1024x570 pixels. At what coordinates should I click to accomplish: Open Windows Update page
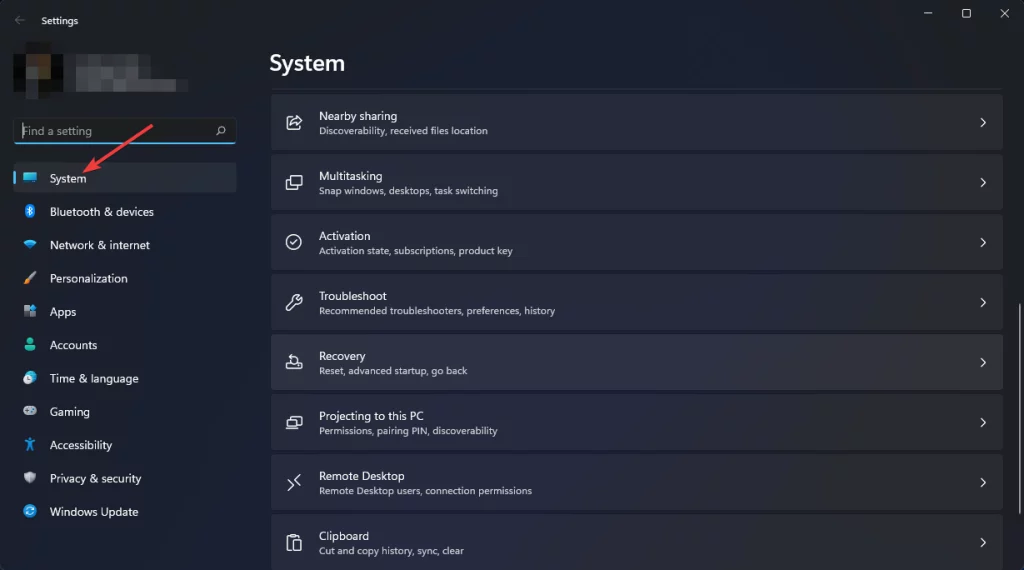tap(125, 511)
